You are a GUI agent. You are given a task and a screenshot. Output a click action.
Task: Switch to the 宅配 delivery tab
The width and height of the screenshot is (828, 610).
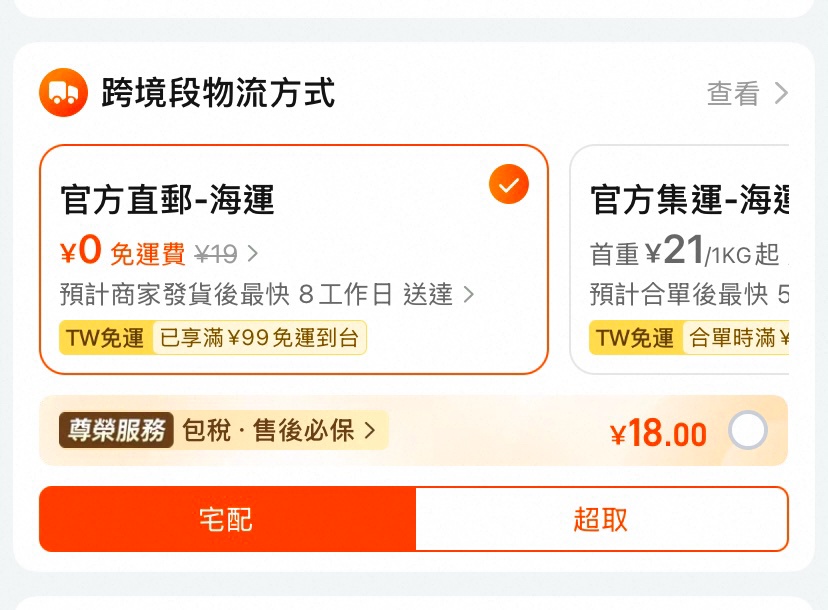tap(227, 519)
